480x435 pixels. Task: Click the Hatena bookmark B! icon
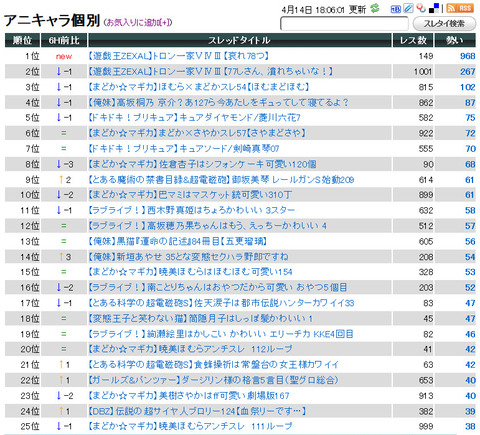[x=396, y=9]
